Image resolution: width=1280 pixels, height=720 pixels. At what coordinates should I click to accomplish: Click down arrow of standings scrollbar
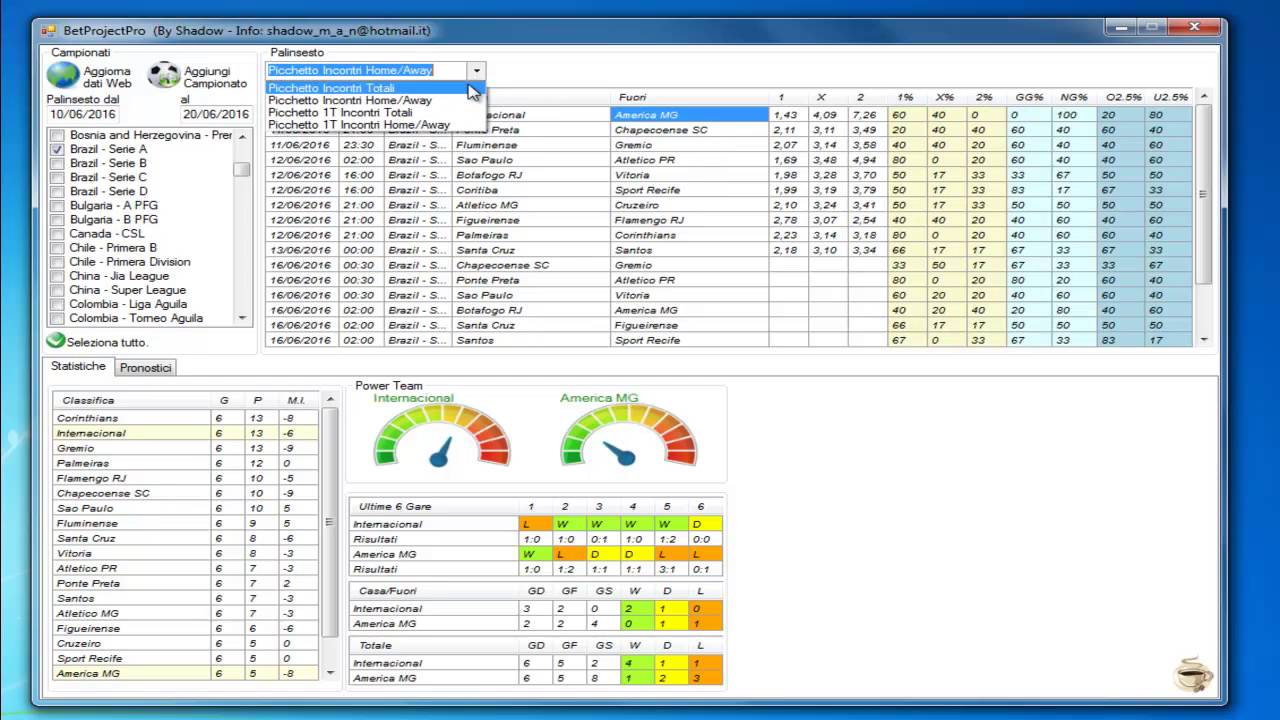(x=331, y=673)
